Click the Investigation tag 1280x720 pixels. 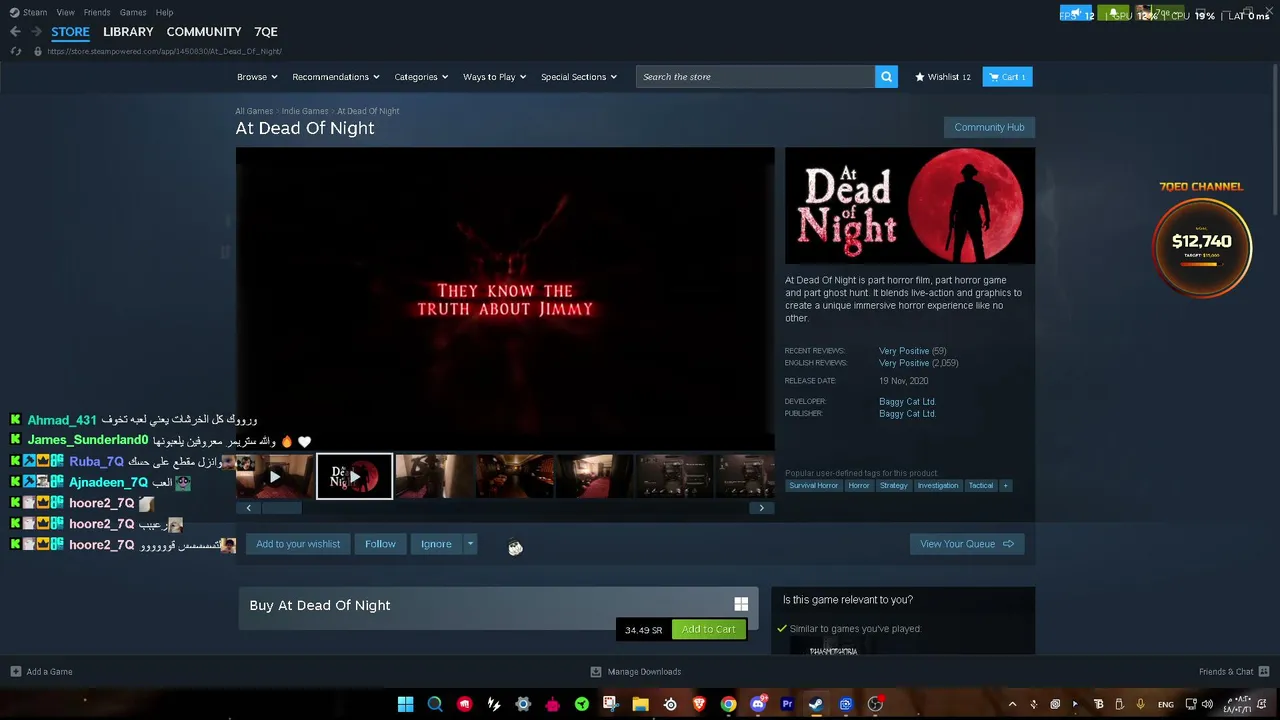pyautogui.click(x=938, y=486)
